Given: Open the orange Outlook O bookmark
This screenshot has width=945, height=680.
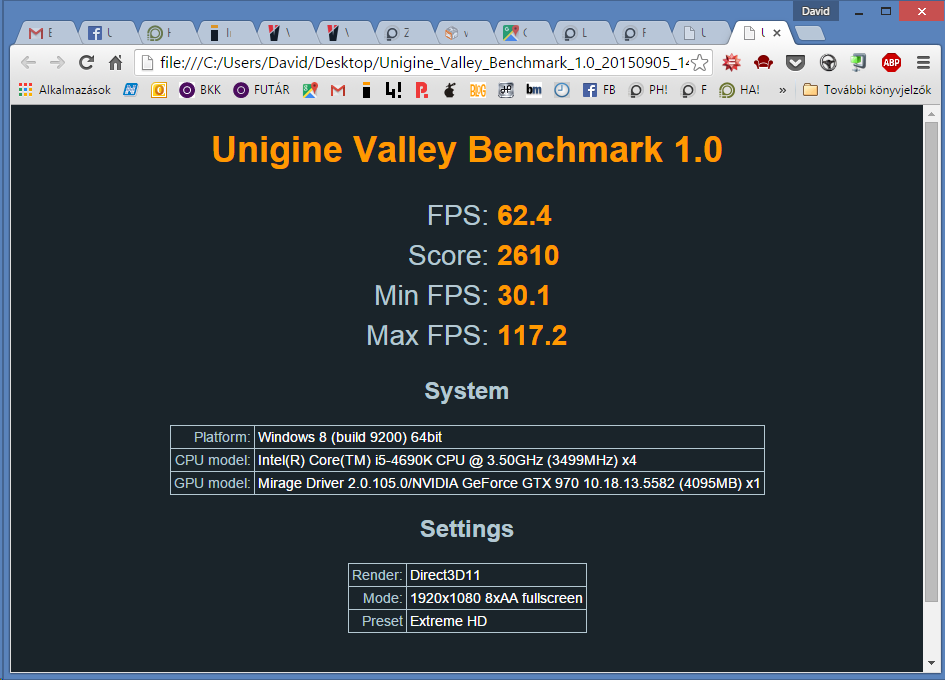Looking at the screenshot, I should pos(159,90).
